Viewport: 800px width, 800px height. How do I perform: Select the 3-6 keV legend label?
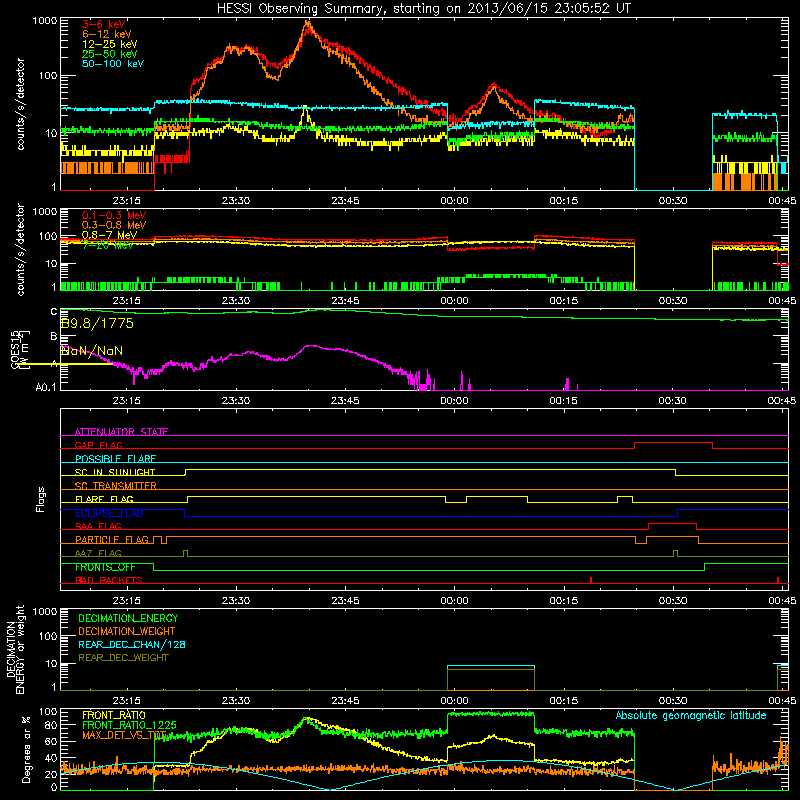[104, 24]
